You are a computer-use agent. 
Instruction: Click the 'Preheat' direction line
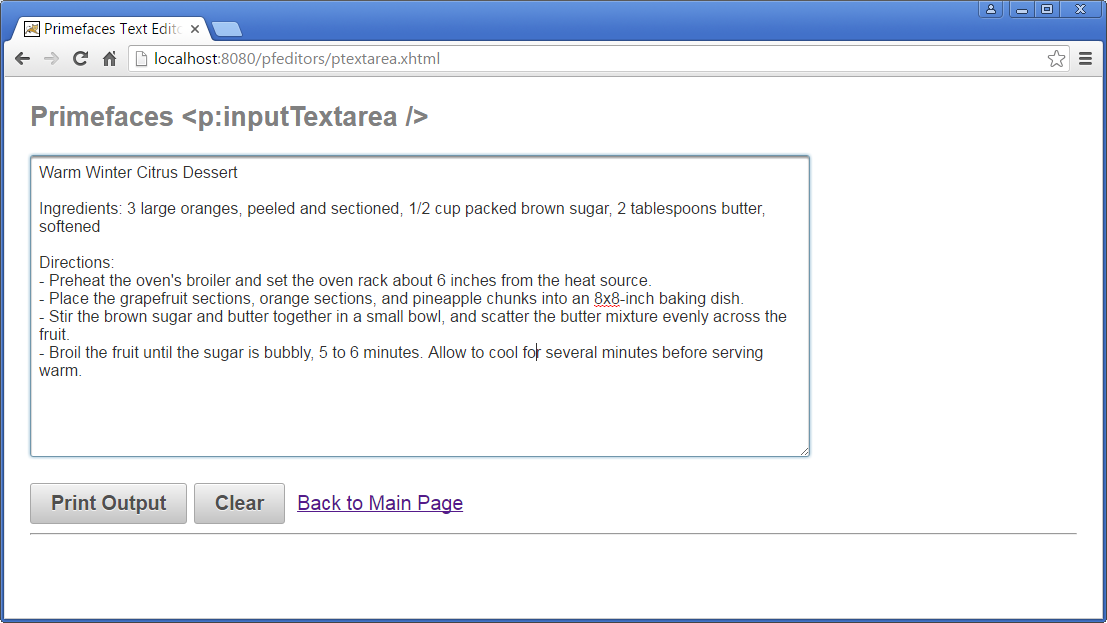(x=345, y=280)
